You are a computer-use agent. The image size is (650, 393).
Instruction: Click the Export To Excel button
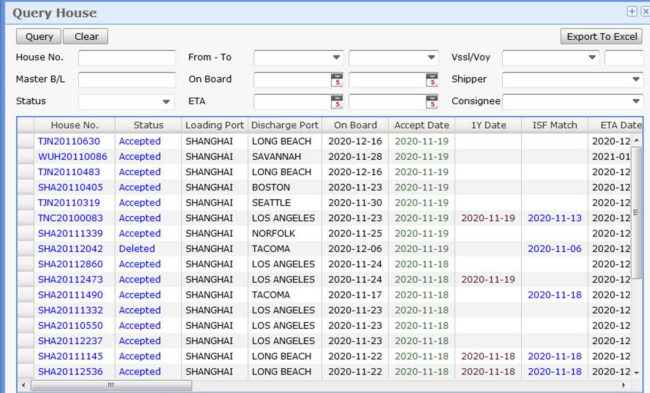click(x=601, y=36)
